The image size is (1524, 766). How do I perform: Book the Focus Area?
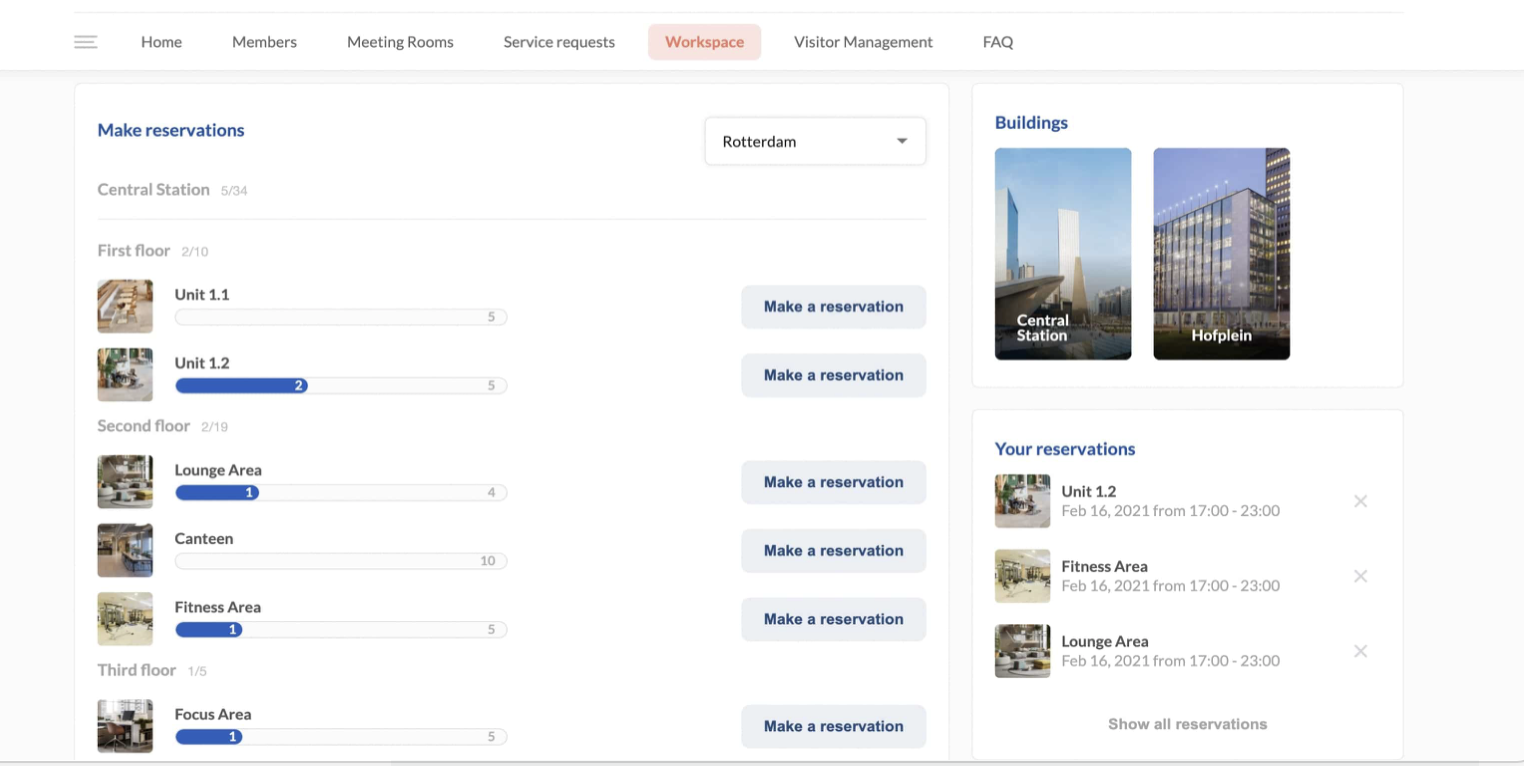(833, 726)
